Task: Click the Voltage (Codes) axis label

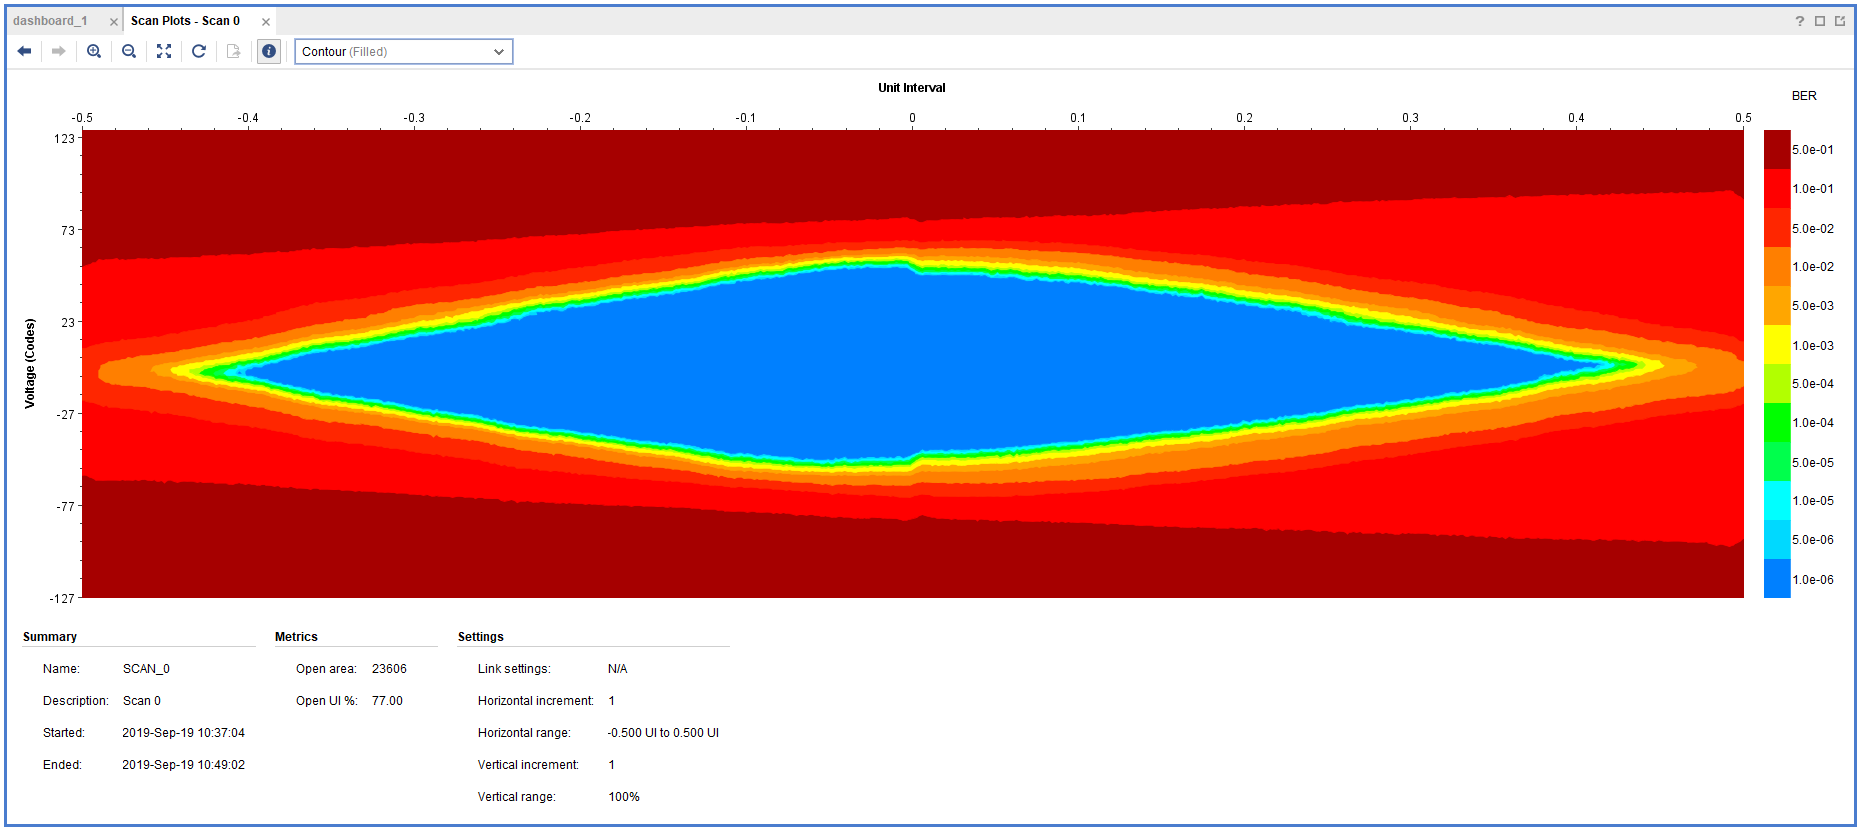Action: tap(30, 363)
